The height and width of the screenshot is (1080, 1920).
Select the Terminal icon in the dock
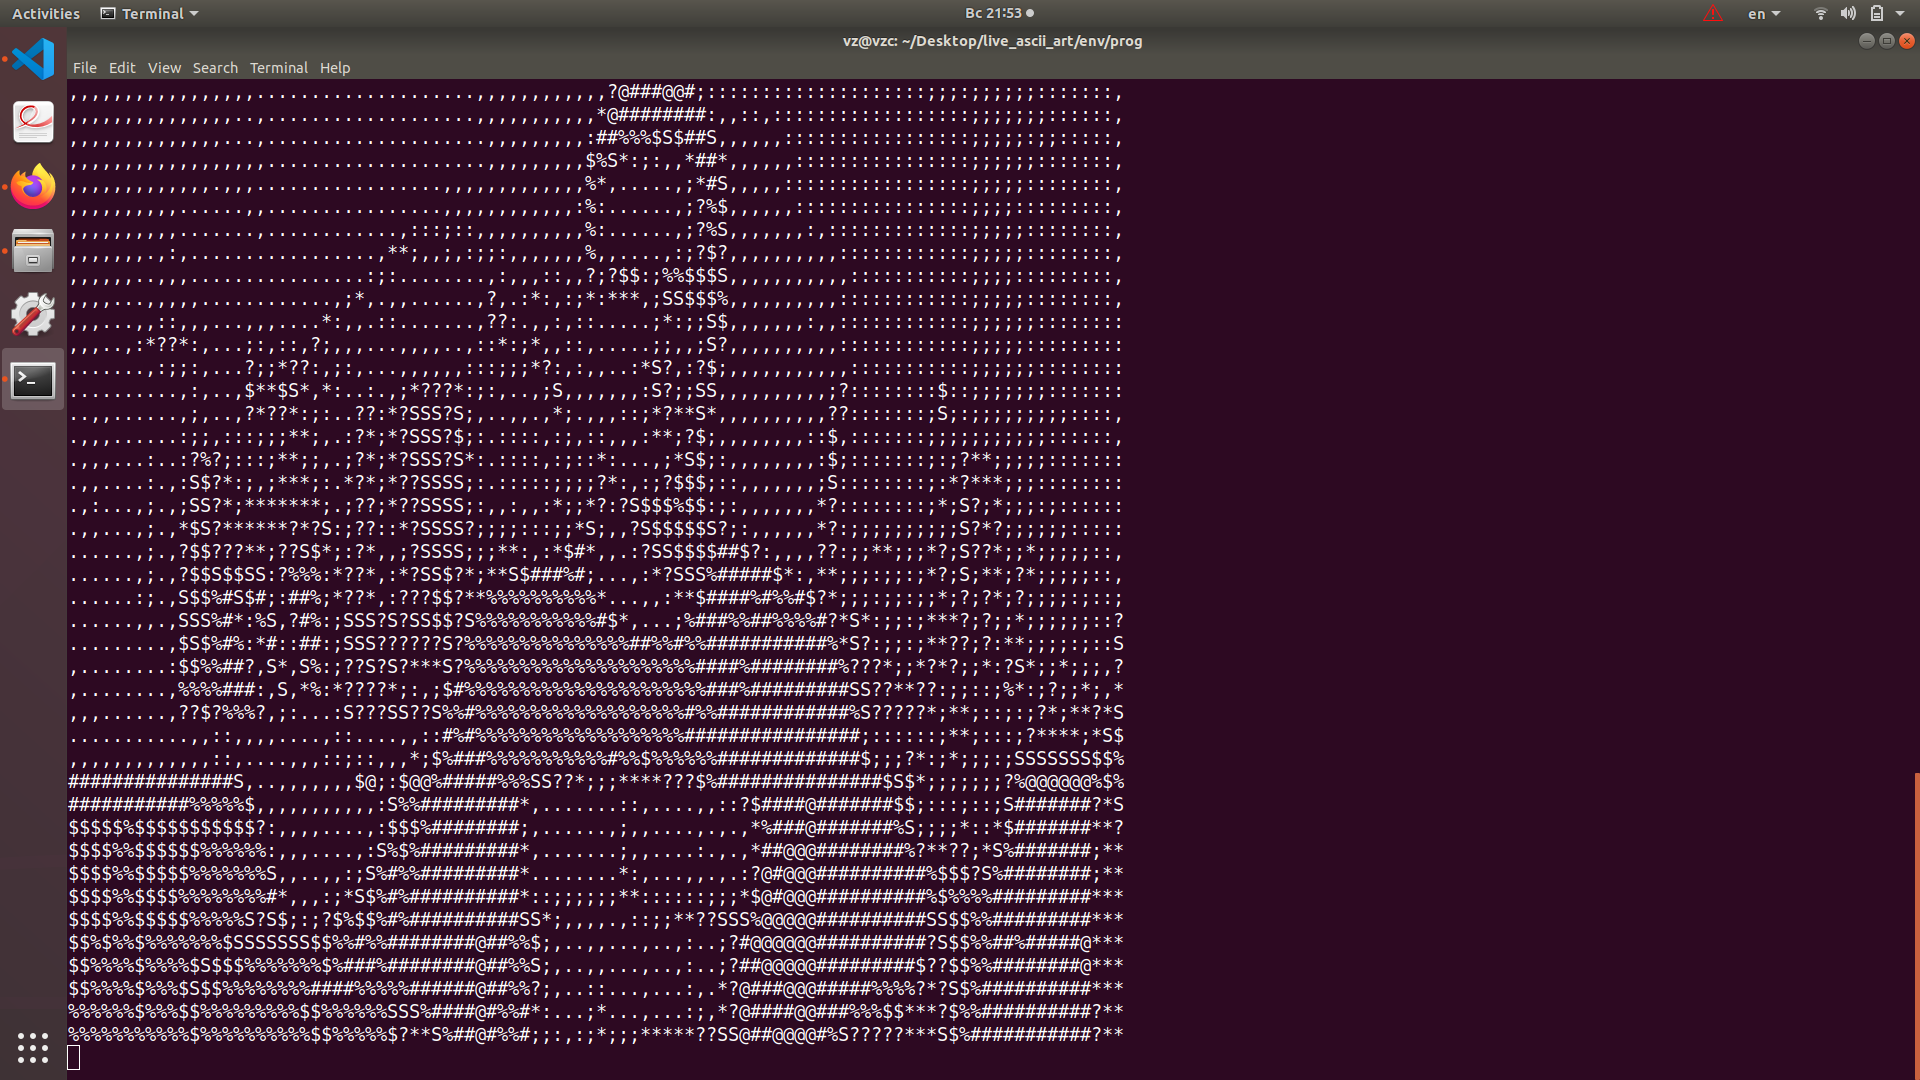(x=33, y=380)
